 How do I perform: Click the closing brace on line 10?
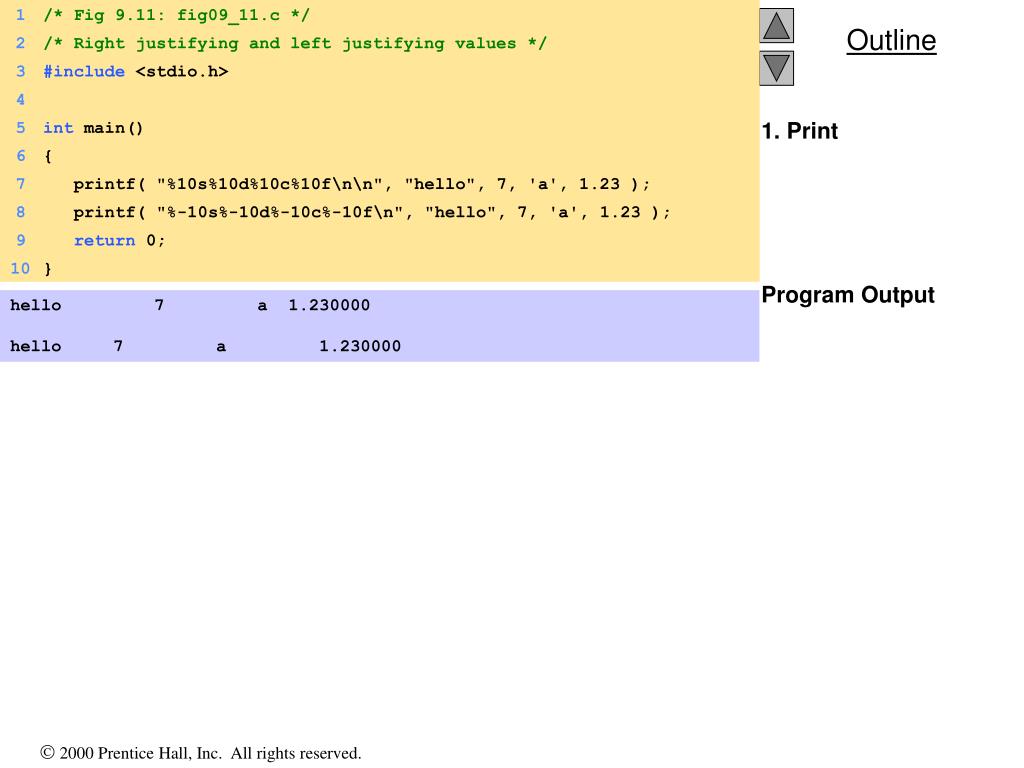[48, 268]
